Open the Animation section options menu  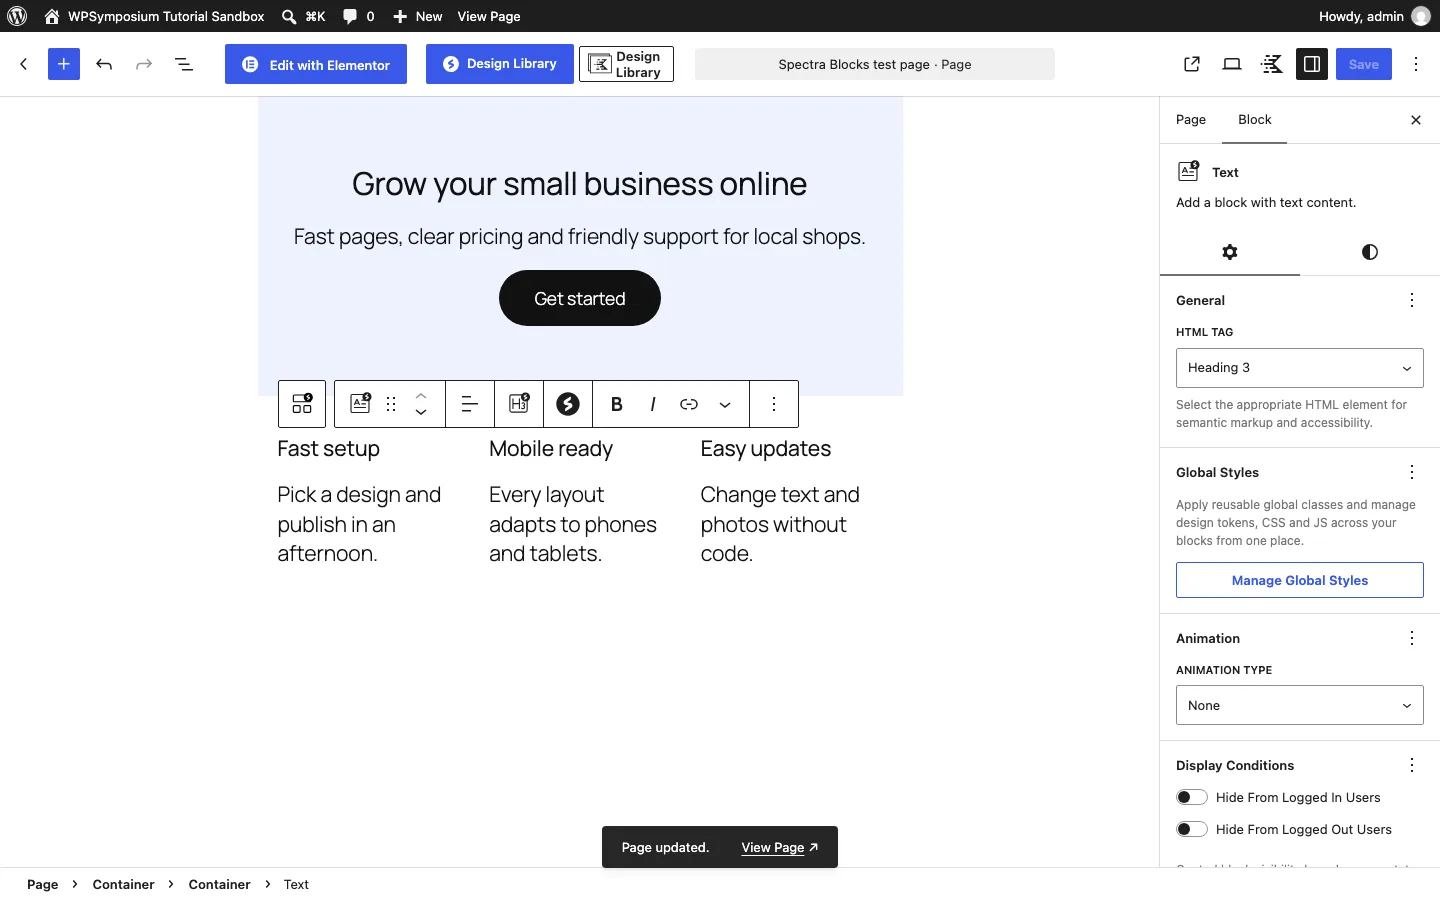[1412, 638]
